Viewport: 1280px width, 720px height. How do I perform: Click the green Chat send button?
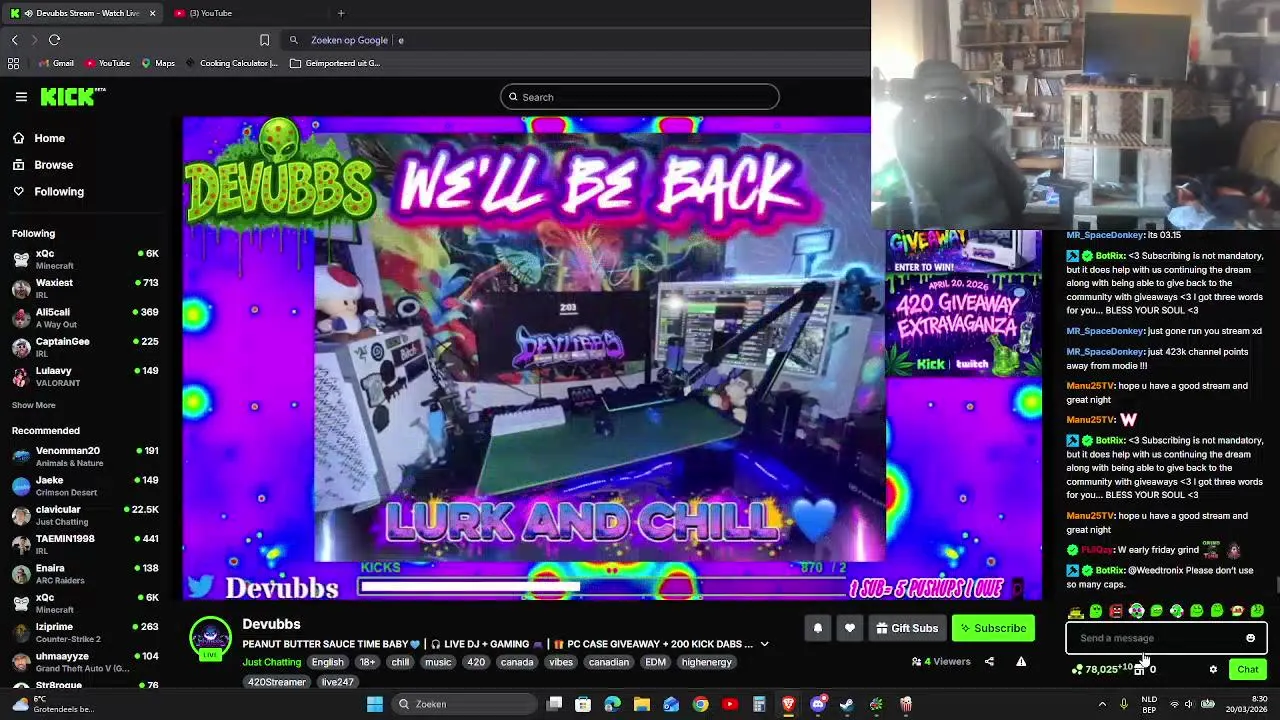(1248, 670)
